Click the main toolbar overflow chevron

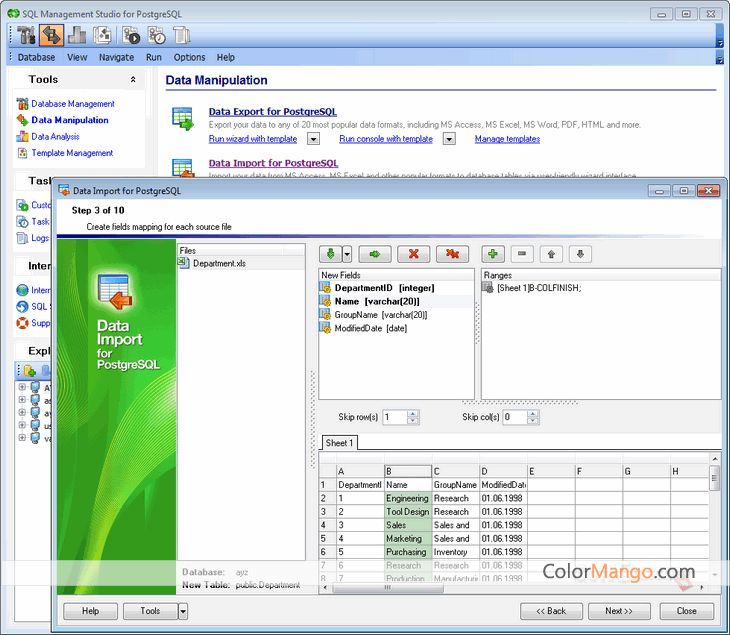[720, 43]
